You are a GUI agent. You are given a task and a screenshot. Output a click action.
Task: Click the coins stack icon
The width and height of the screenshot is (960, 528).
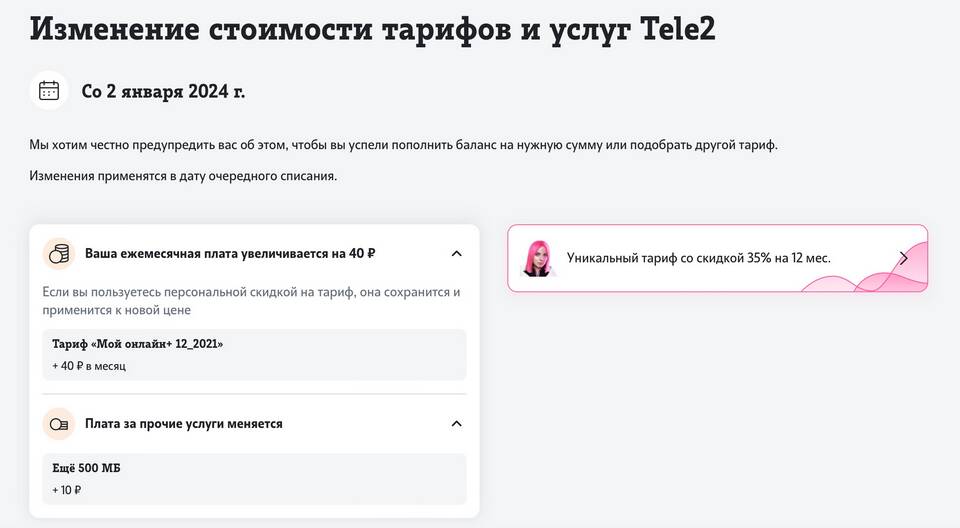pyautogui.click(x=59, y=254)
